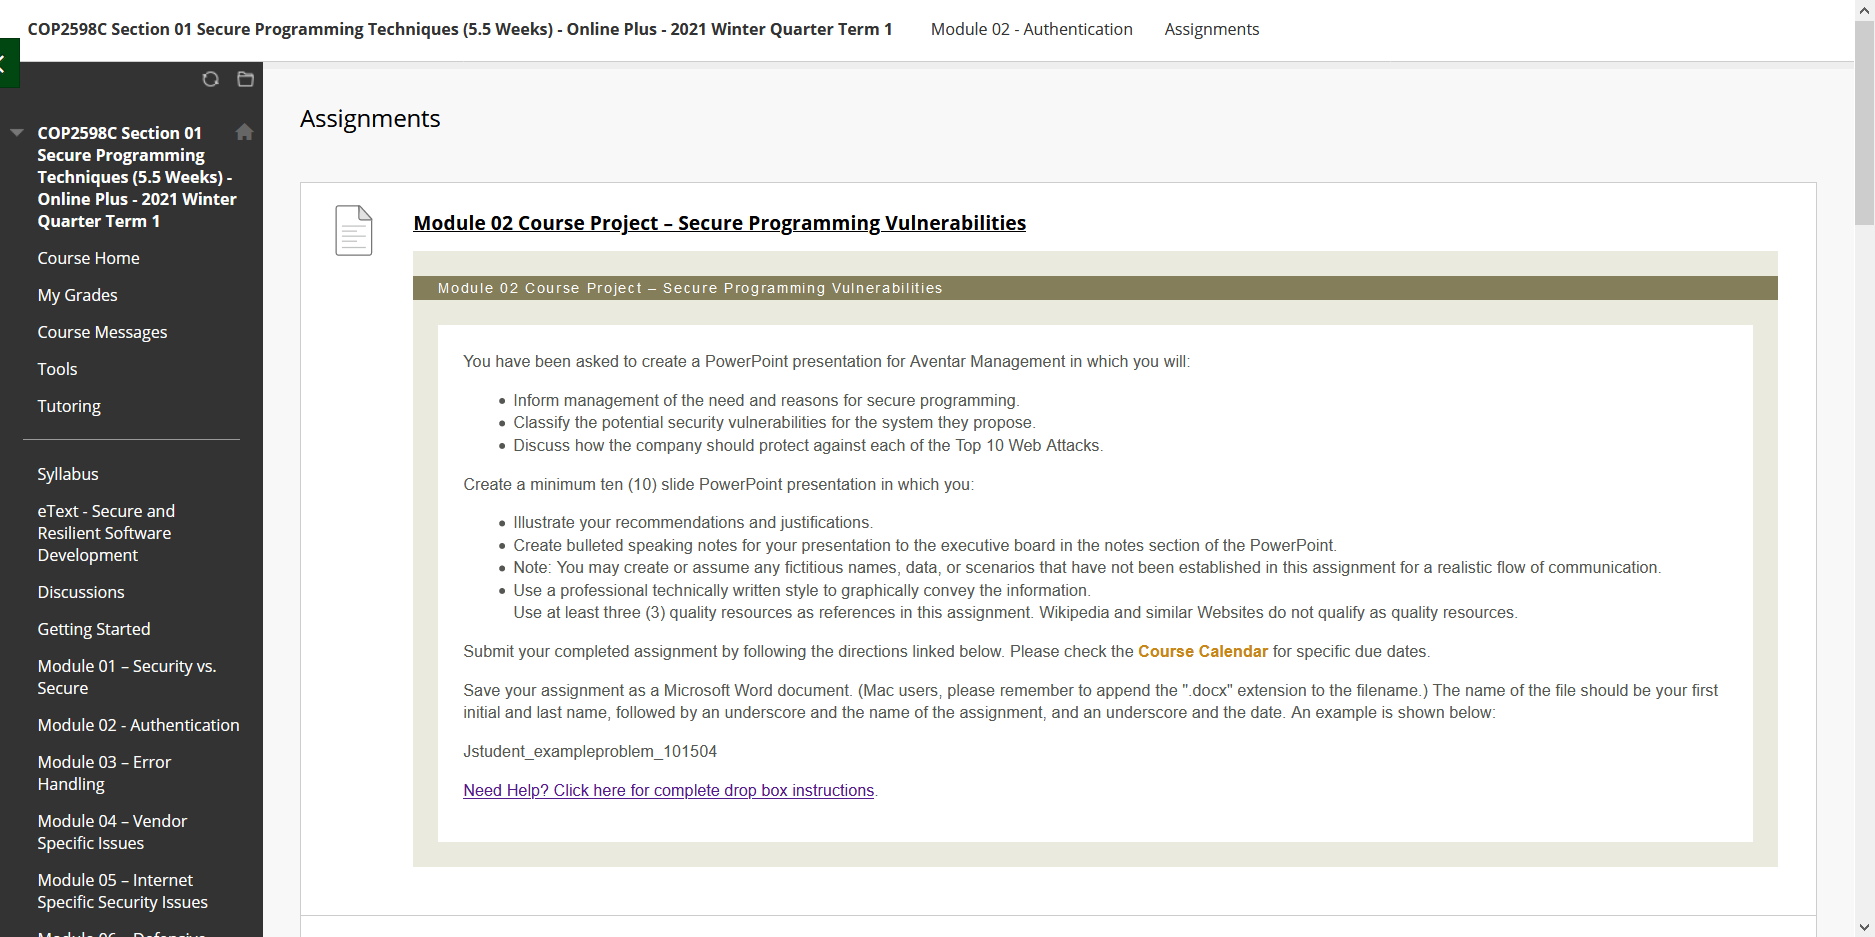The image size is (1875, 937).
Task: Click the page scrollbar thumb
Action: click(x=1865, y=122)
